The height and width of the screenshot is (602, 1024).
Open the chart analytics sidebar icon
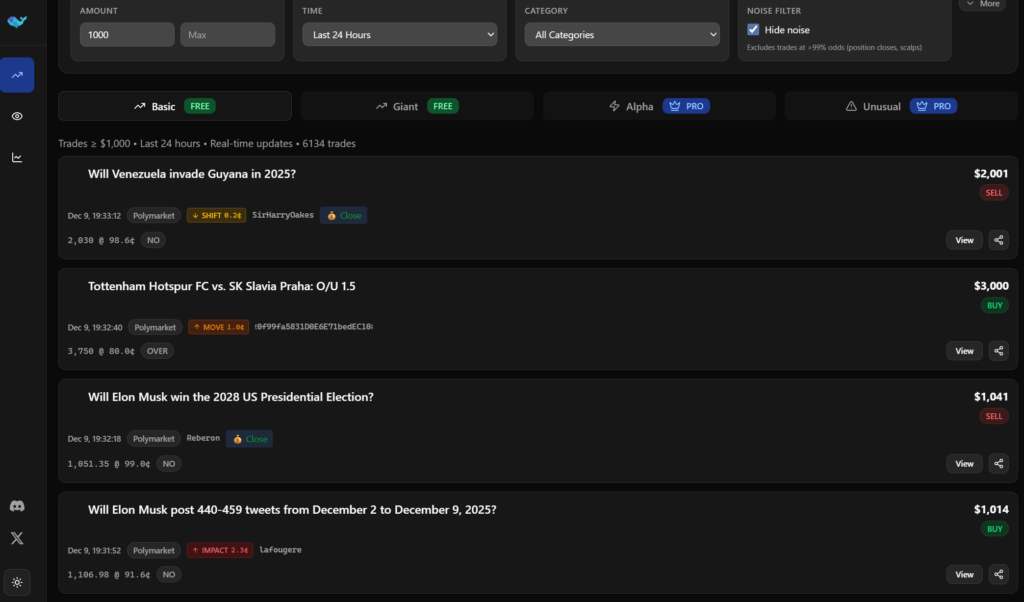(17, 157)
